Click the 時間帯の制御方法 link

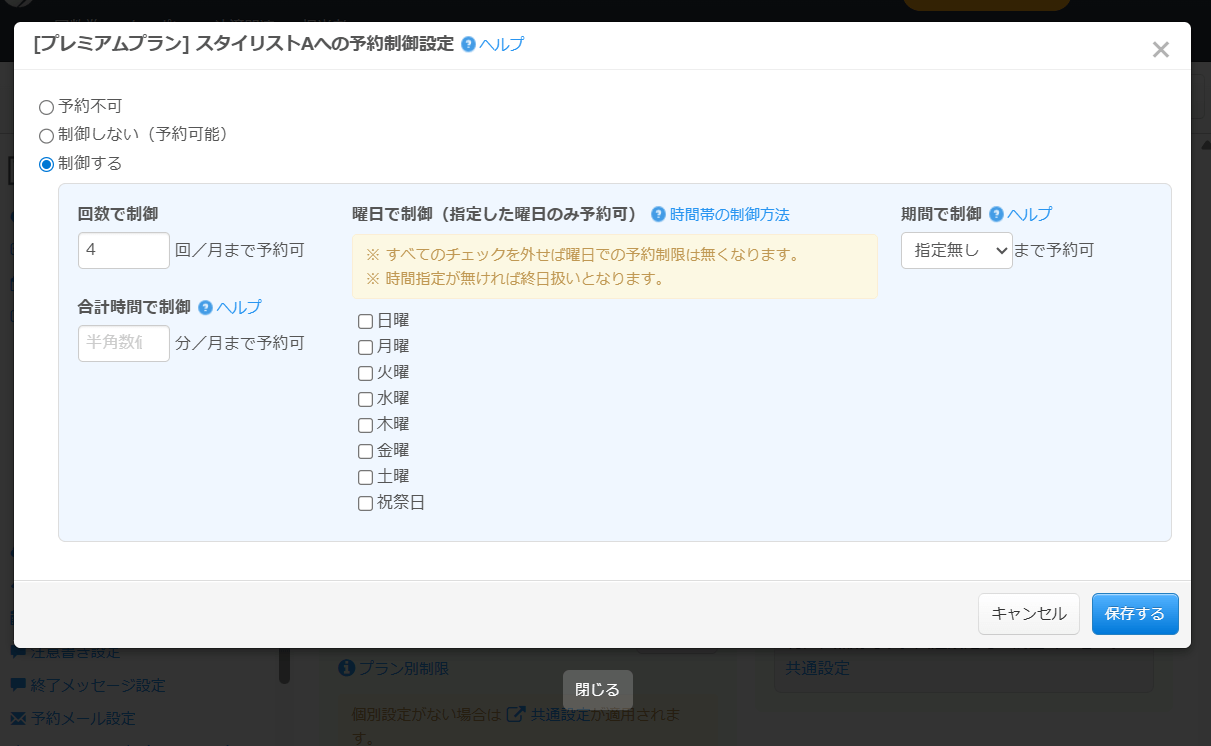tap(729, 214)
